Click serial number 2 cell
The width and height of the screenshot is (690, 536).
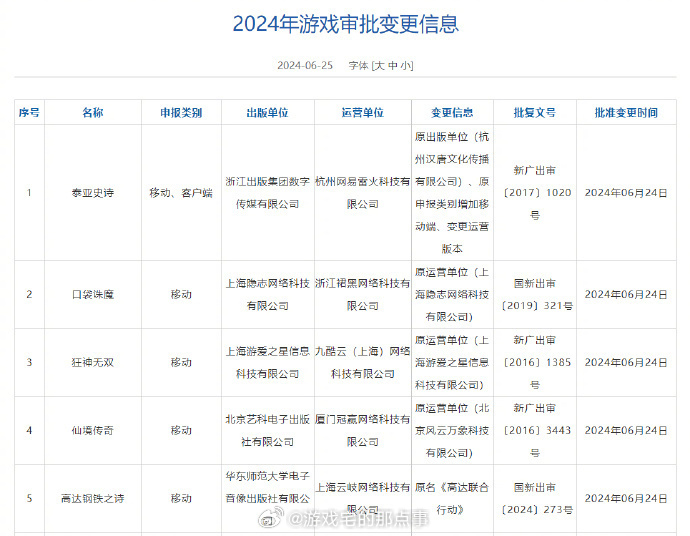click(29, 294)
